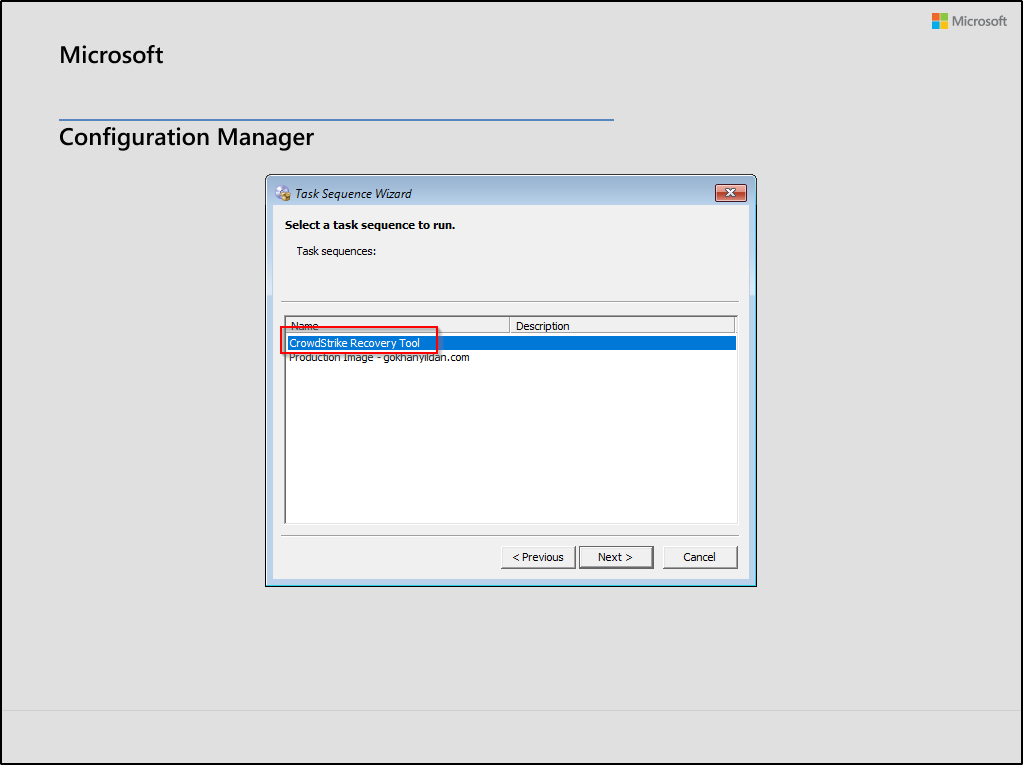Select the CrowdStrike Recovery Tool task sequence
This screenshot has height=765, width=1023.
512,343
